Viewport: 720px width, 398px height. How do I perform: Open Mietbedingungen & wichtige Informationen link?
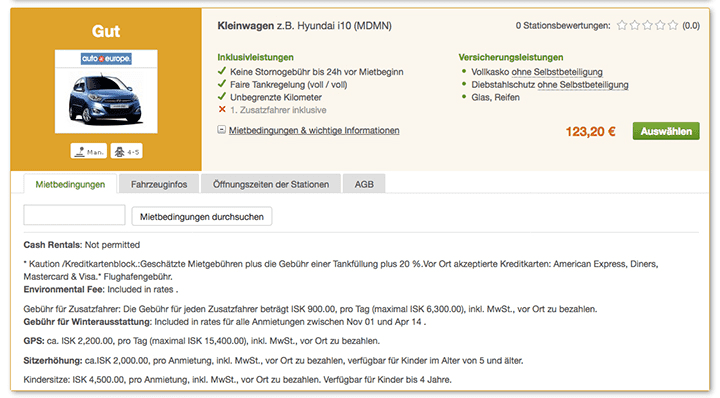pyautogui.click(x=314, y=130)
